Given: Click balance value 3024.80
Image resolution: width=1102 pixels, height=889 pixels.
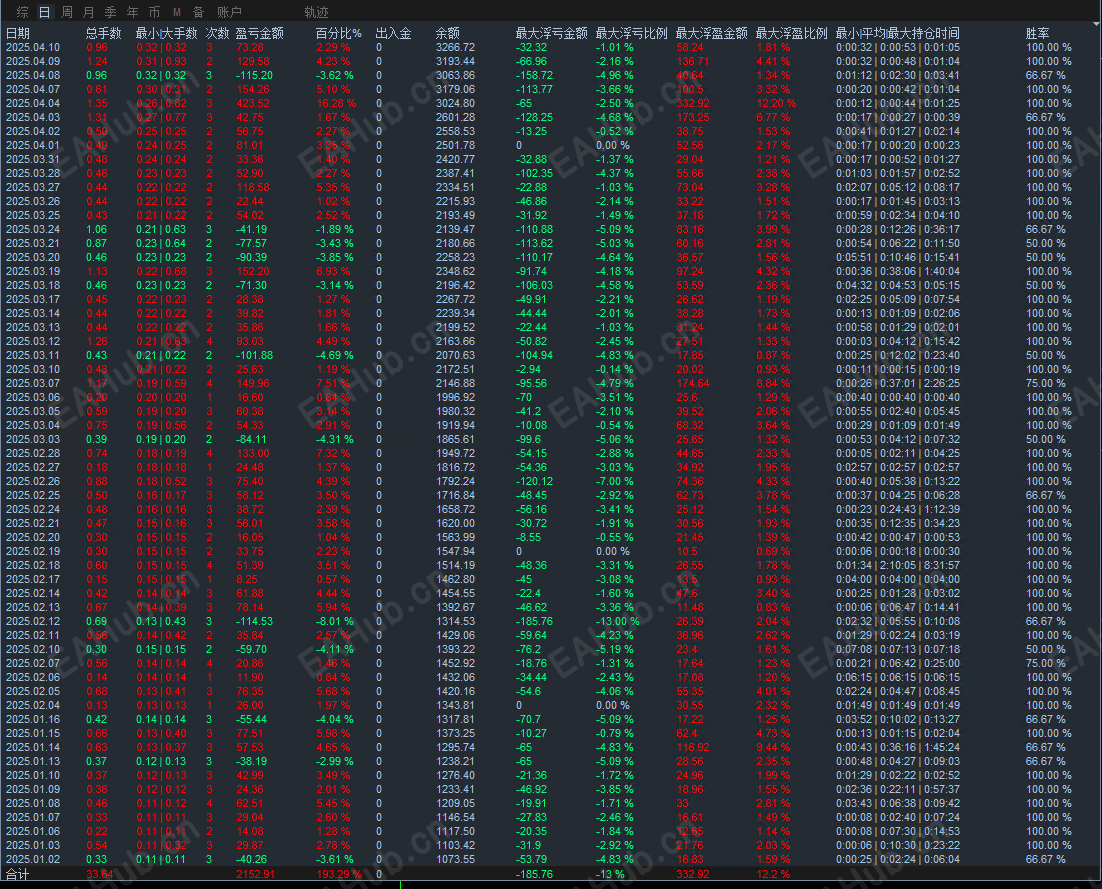Looking at the screenshot, I should point(455,103).
